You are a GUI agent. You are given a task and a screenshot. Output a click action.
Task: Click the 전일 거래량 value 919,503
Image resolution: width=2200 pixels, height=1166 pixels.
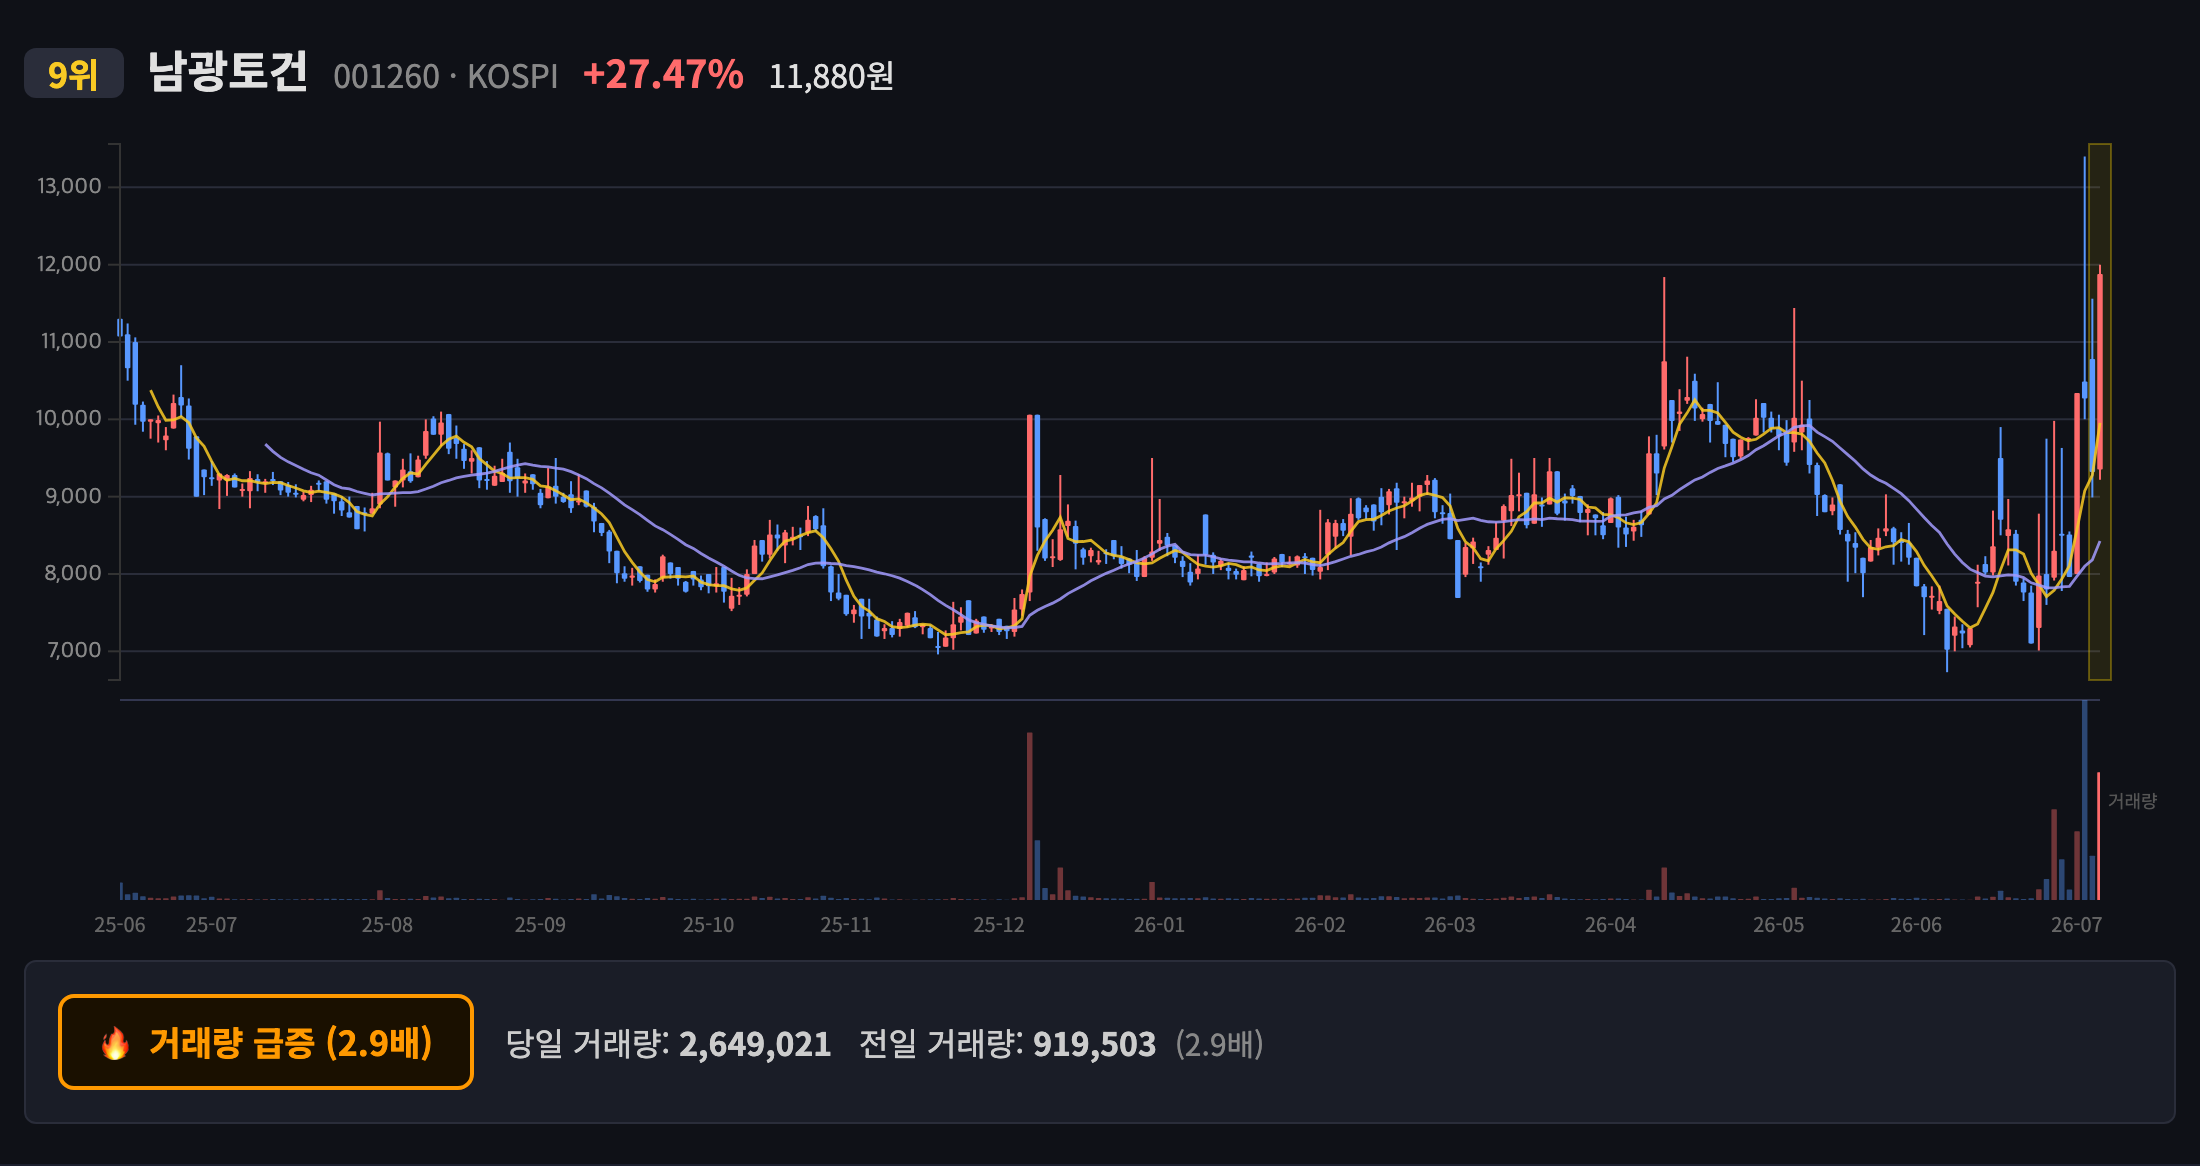(1094, 1044)
